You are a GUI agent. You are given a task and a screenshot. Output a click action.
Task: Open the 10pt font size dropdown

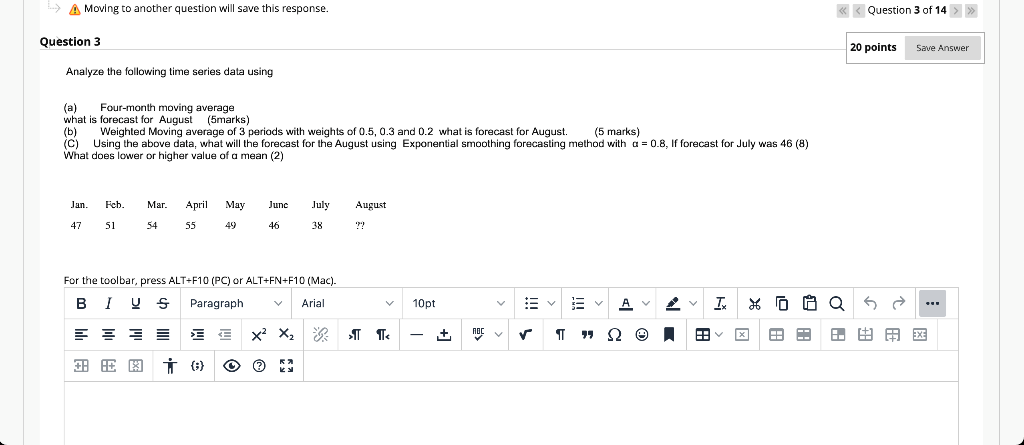coord(458,303)
